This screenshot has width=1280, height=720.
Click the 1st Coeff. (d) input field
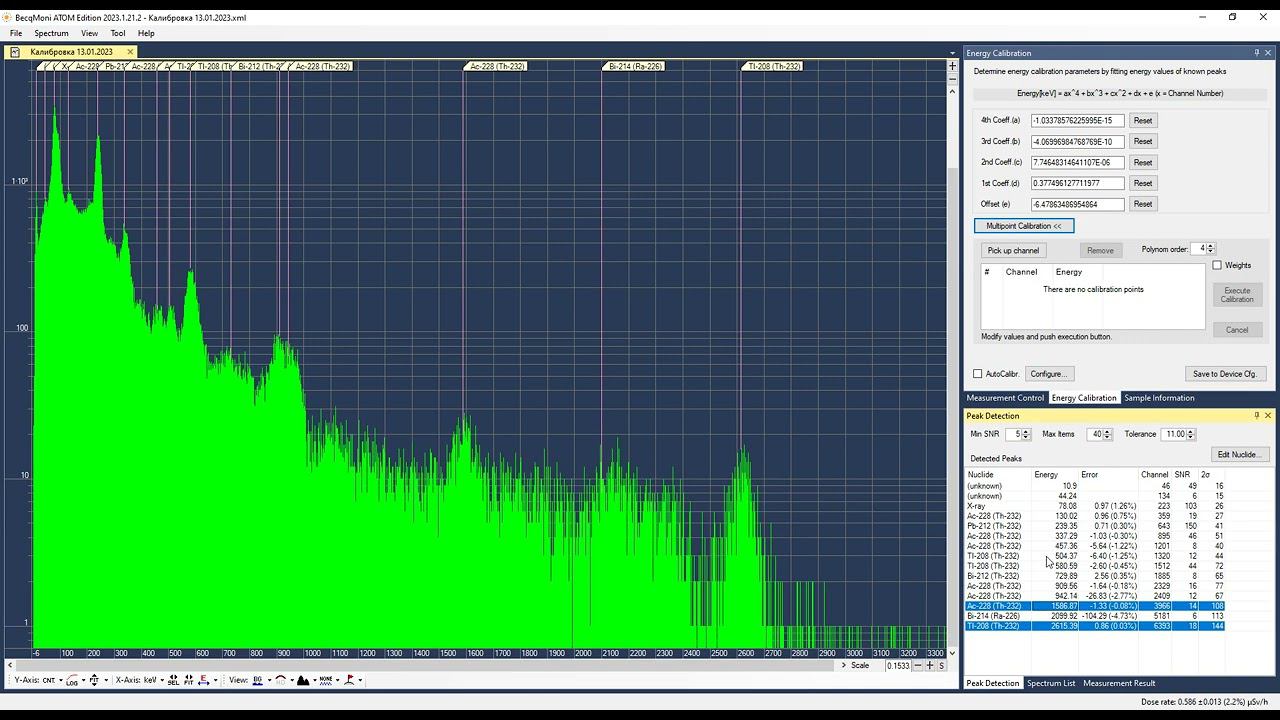[x=1078, y=183]
